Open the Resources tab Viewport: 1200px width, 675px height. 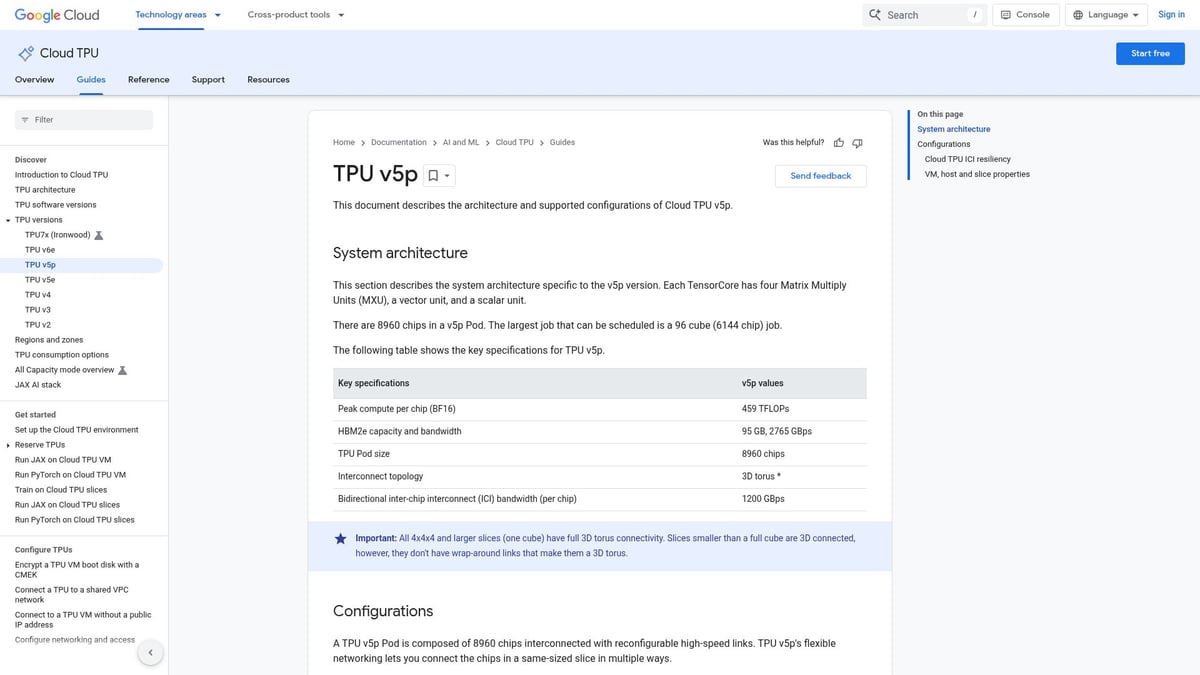pos(268,80)
